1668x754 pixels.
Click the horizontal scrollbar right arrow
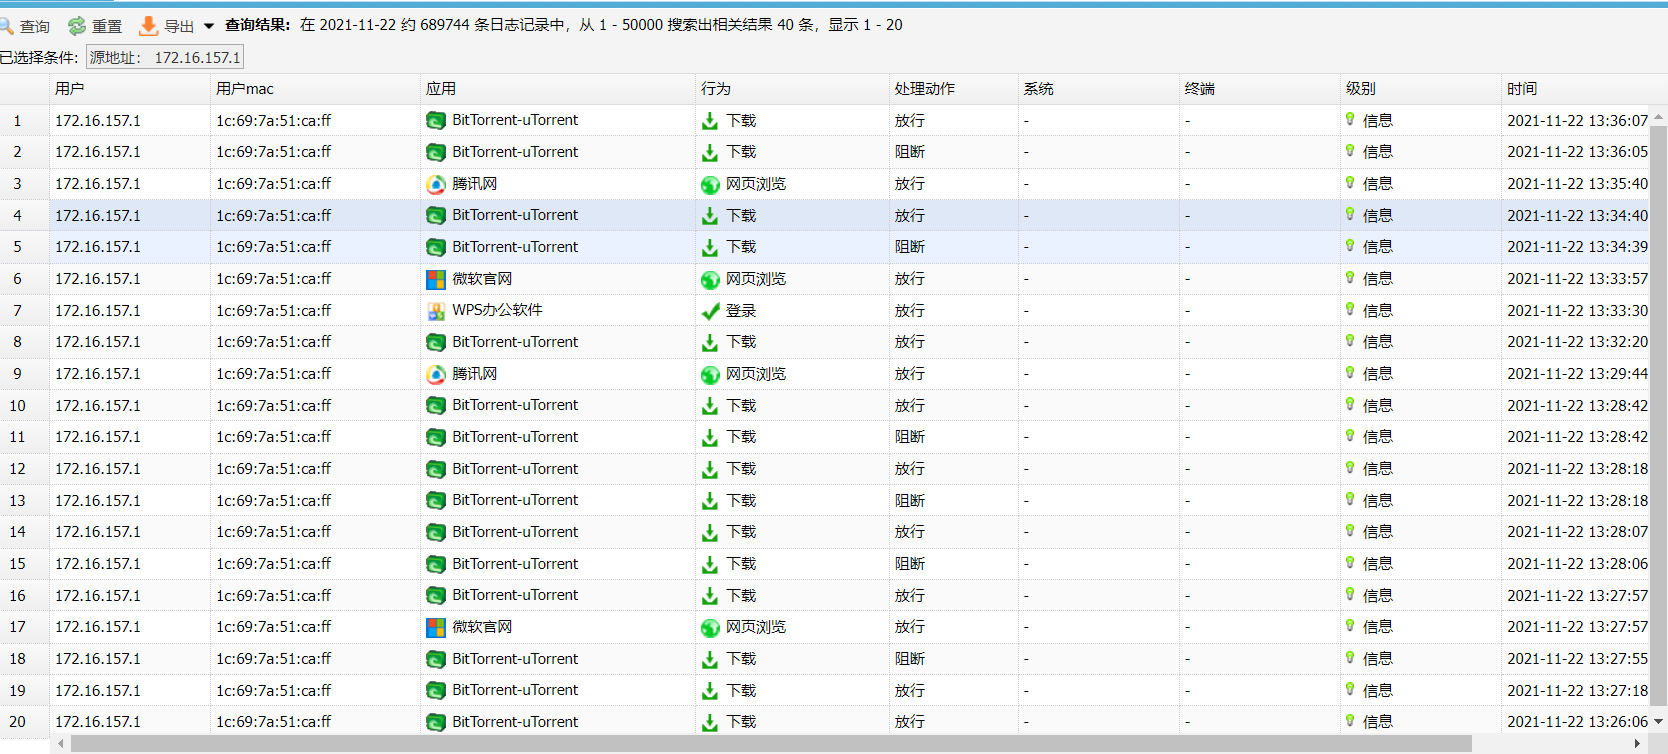point(1637,744)
